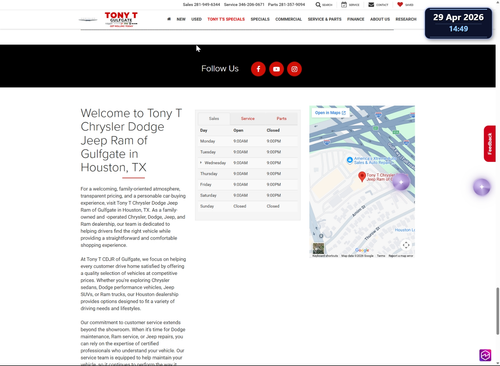Click the map camera controls button
The height and width of the screenshot is (366, 500).
tap(406, 245)
